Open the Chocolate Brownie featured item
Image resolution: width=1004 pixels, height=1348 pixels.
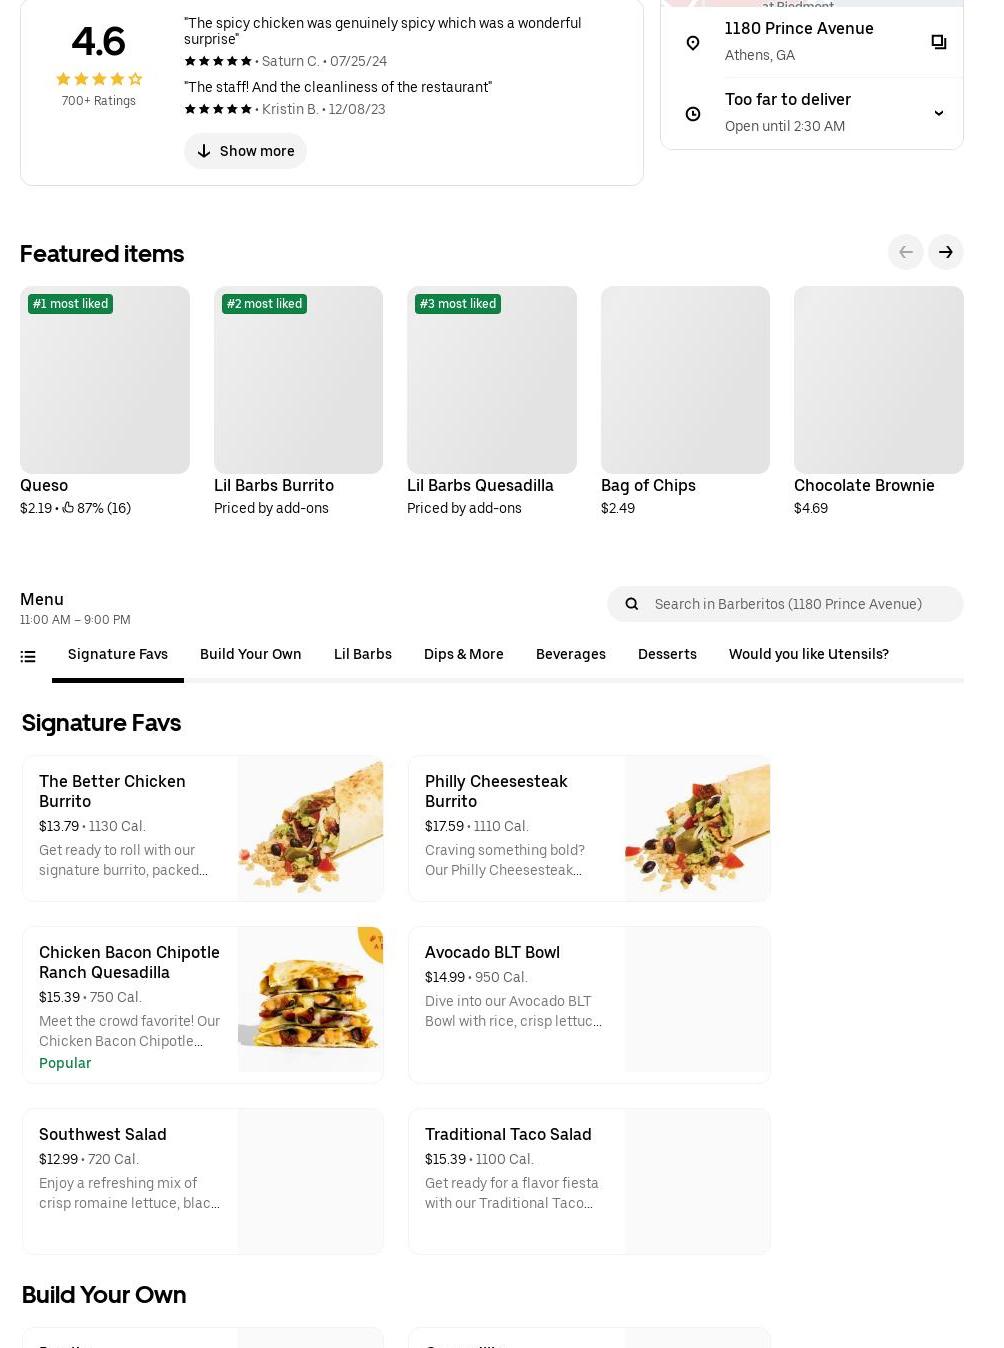tap(878, 402)
